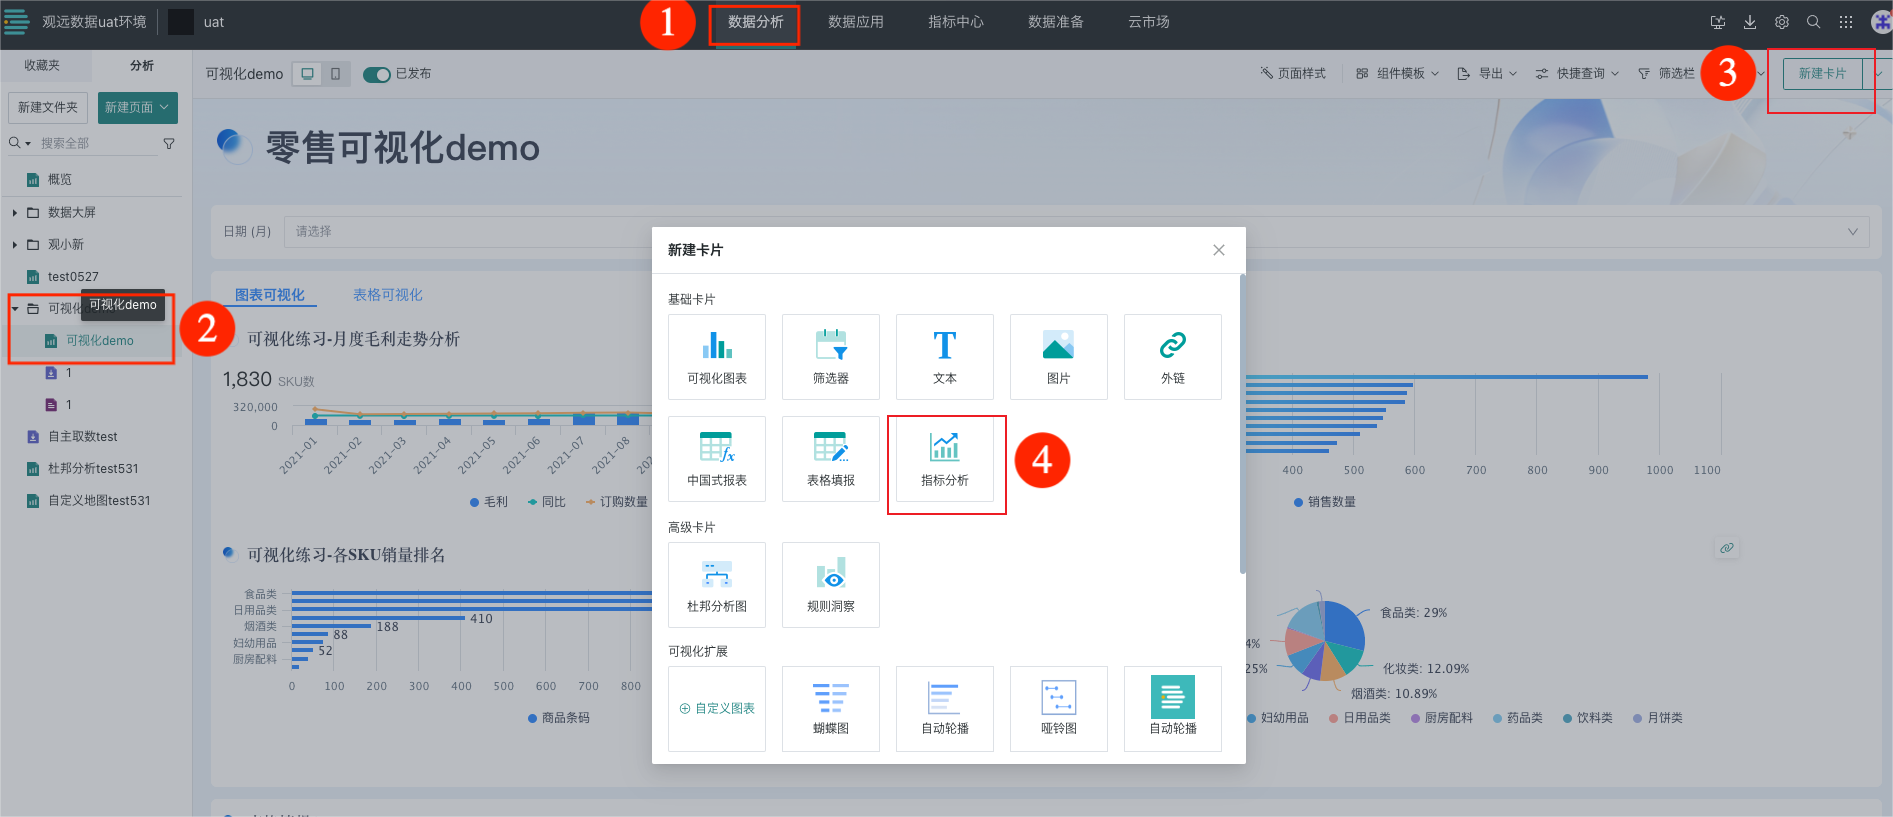Open 数据准备 menu
1893x817 pixels.
tap(1056, 22)
